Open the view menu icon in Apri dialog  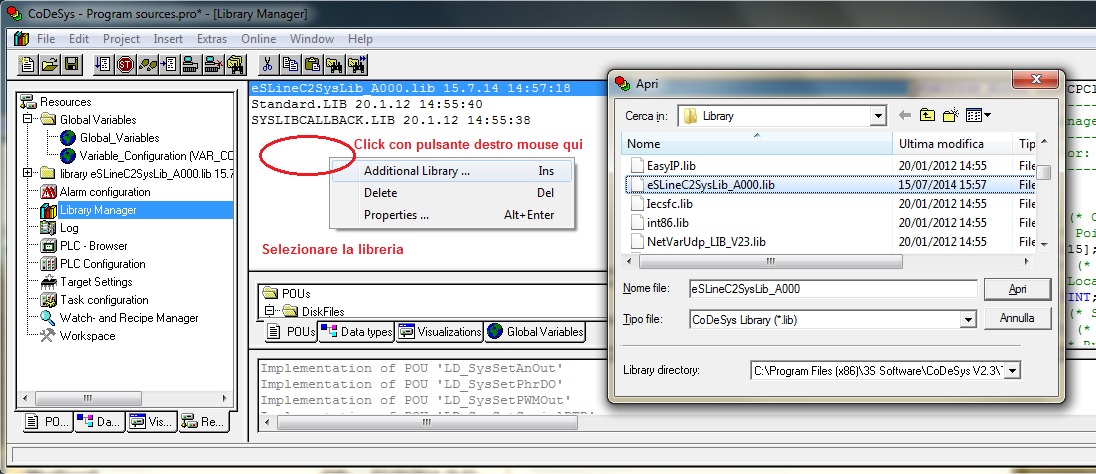tap(978, 115)
